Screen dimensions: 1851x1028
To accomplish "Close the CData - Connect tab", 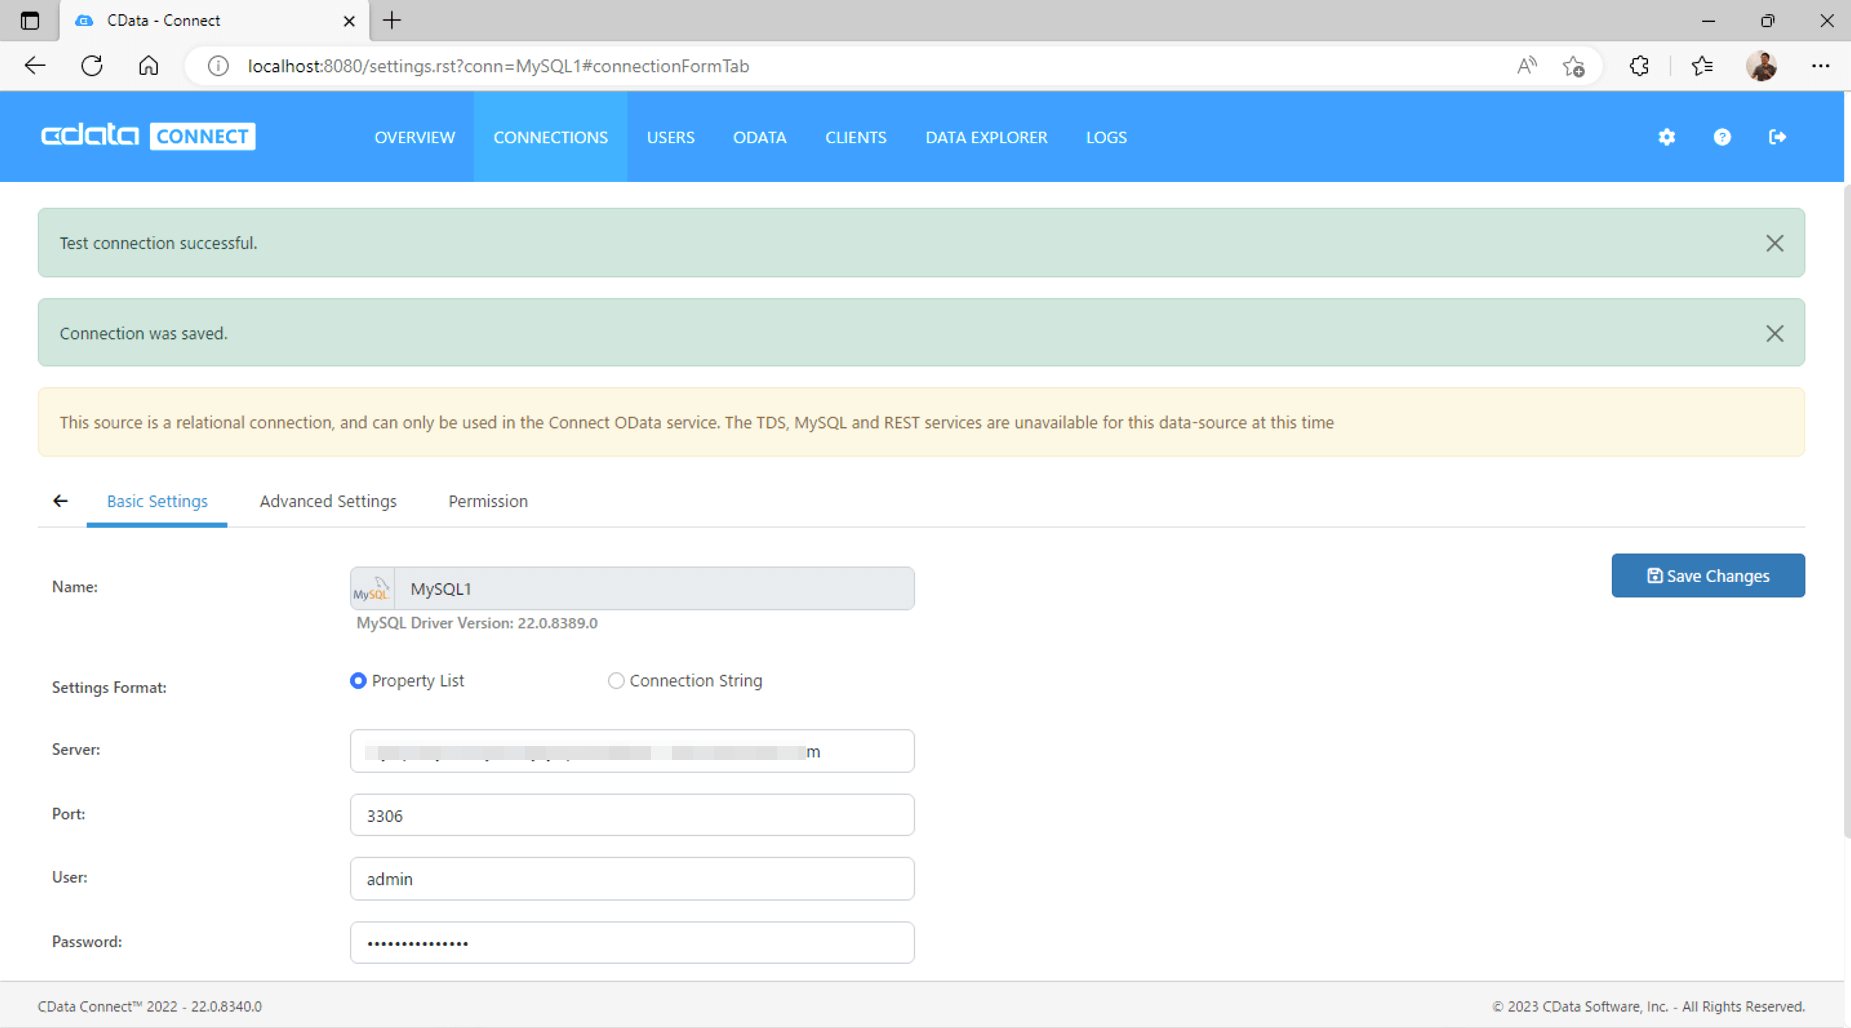I will (x=349, y=20).
